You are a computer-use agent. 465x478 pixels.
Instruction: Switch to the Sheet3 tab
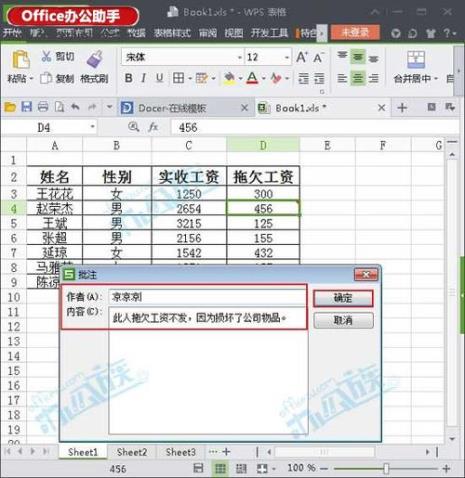click(181, 452)
